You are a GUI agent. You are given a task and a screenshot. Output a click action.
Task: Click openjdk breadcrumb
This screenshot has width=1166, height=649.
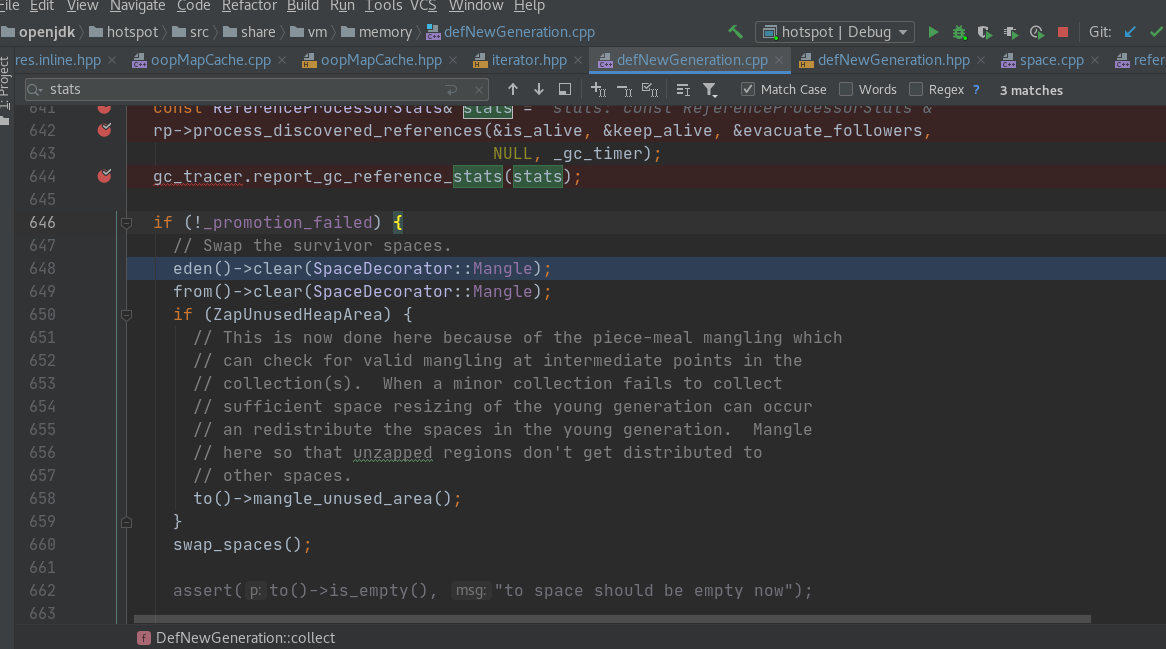(x=39, y=32)
